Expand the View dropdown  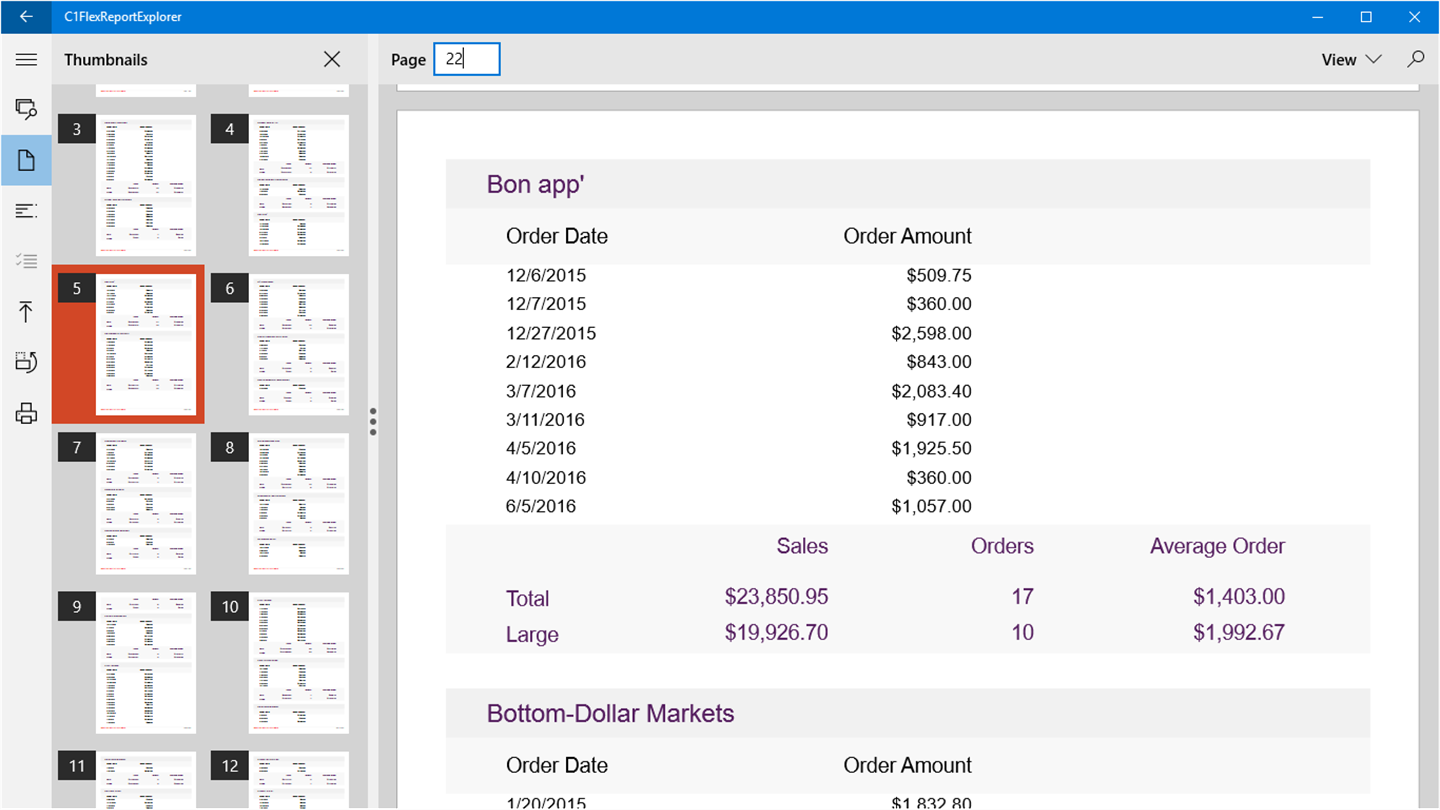coord(1351,60)
